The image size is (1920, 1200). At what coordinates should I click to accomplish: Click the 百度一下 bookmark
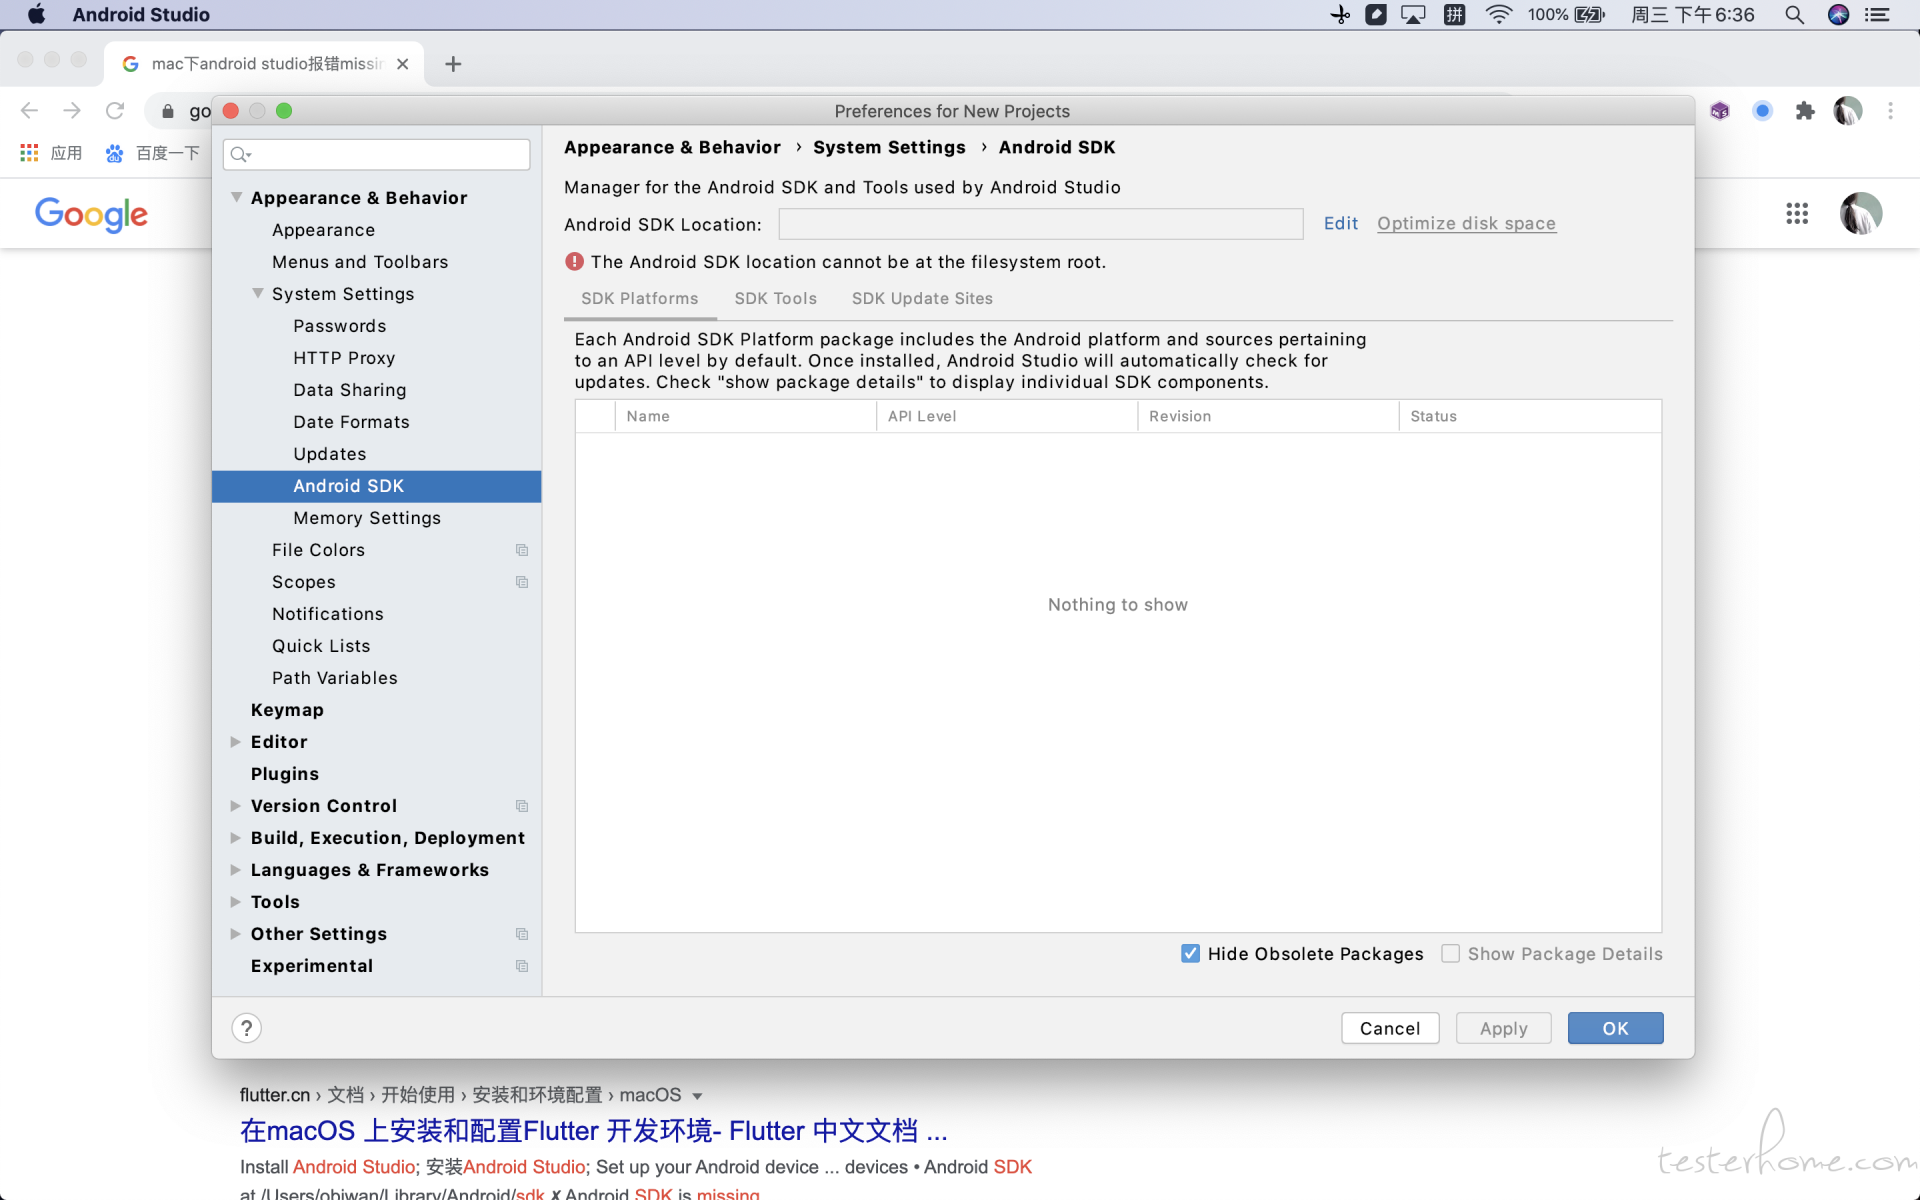153,153
